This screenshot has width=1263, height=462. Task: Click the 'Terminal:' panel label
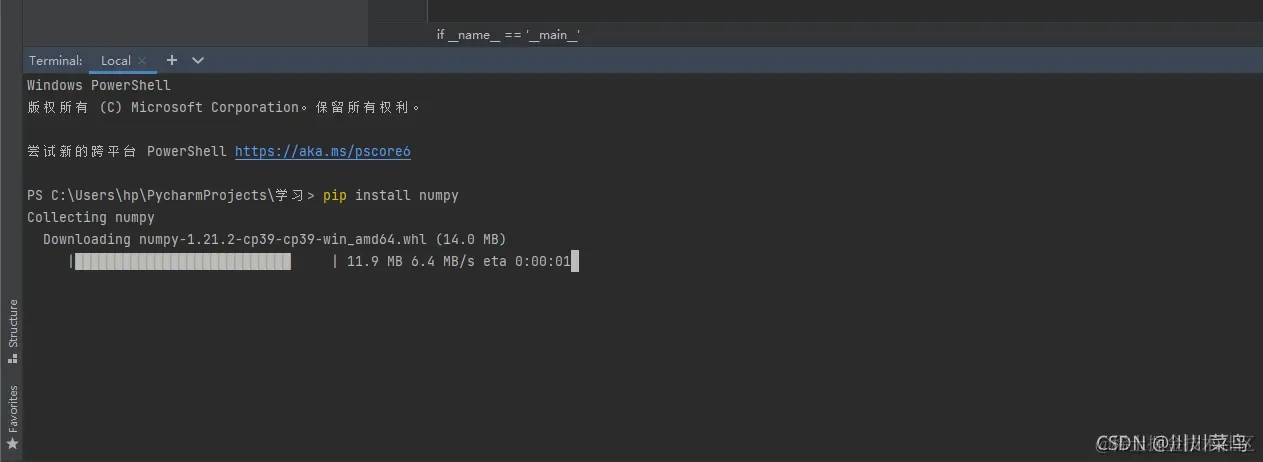pyautogui.click(x=56, y=61)
